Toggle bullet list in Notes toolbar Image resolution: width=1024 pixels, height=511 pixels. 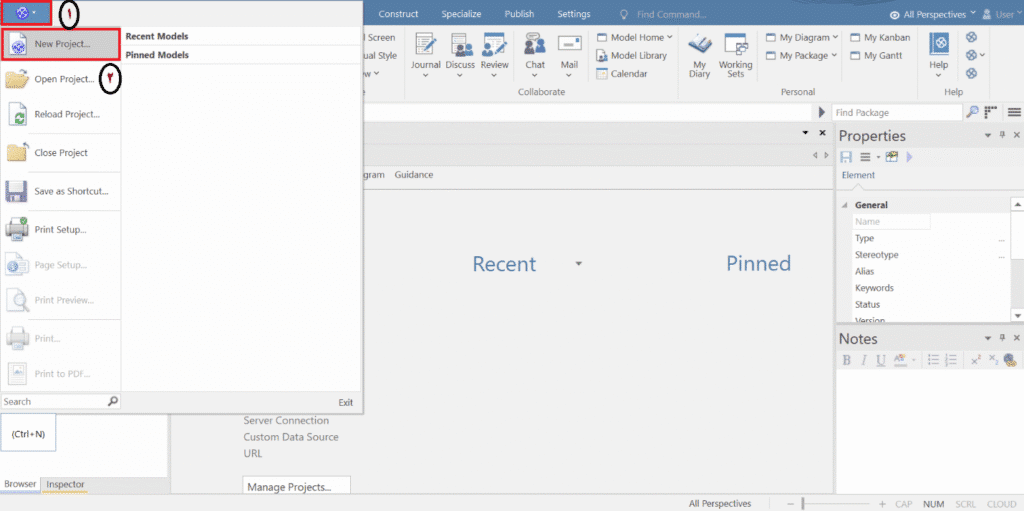[x=933, y=360]
